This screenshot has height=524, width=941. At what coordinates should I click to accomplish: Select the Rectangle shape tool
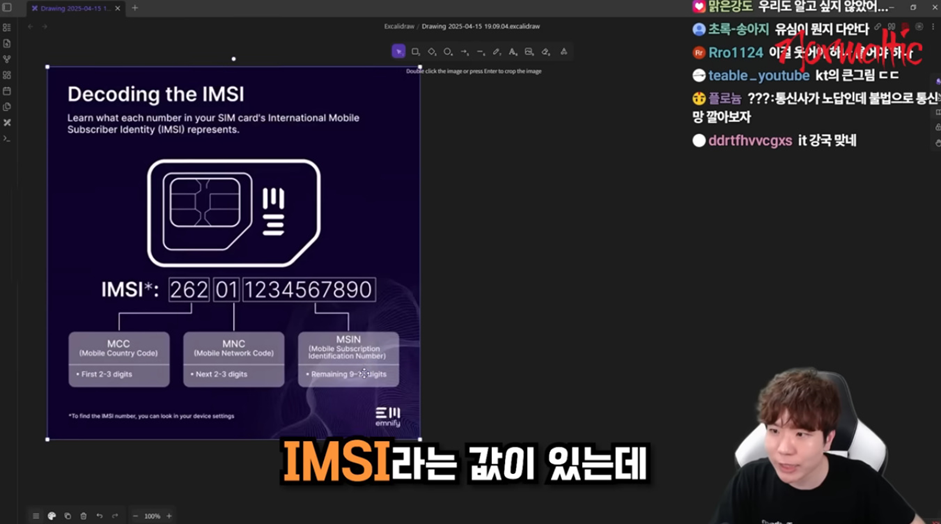point(415,51)
